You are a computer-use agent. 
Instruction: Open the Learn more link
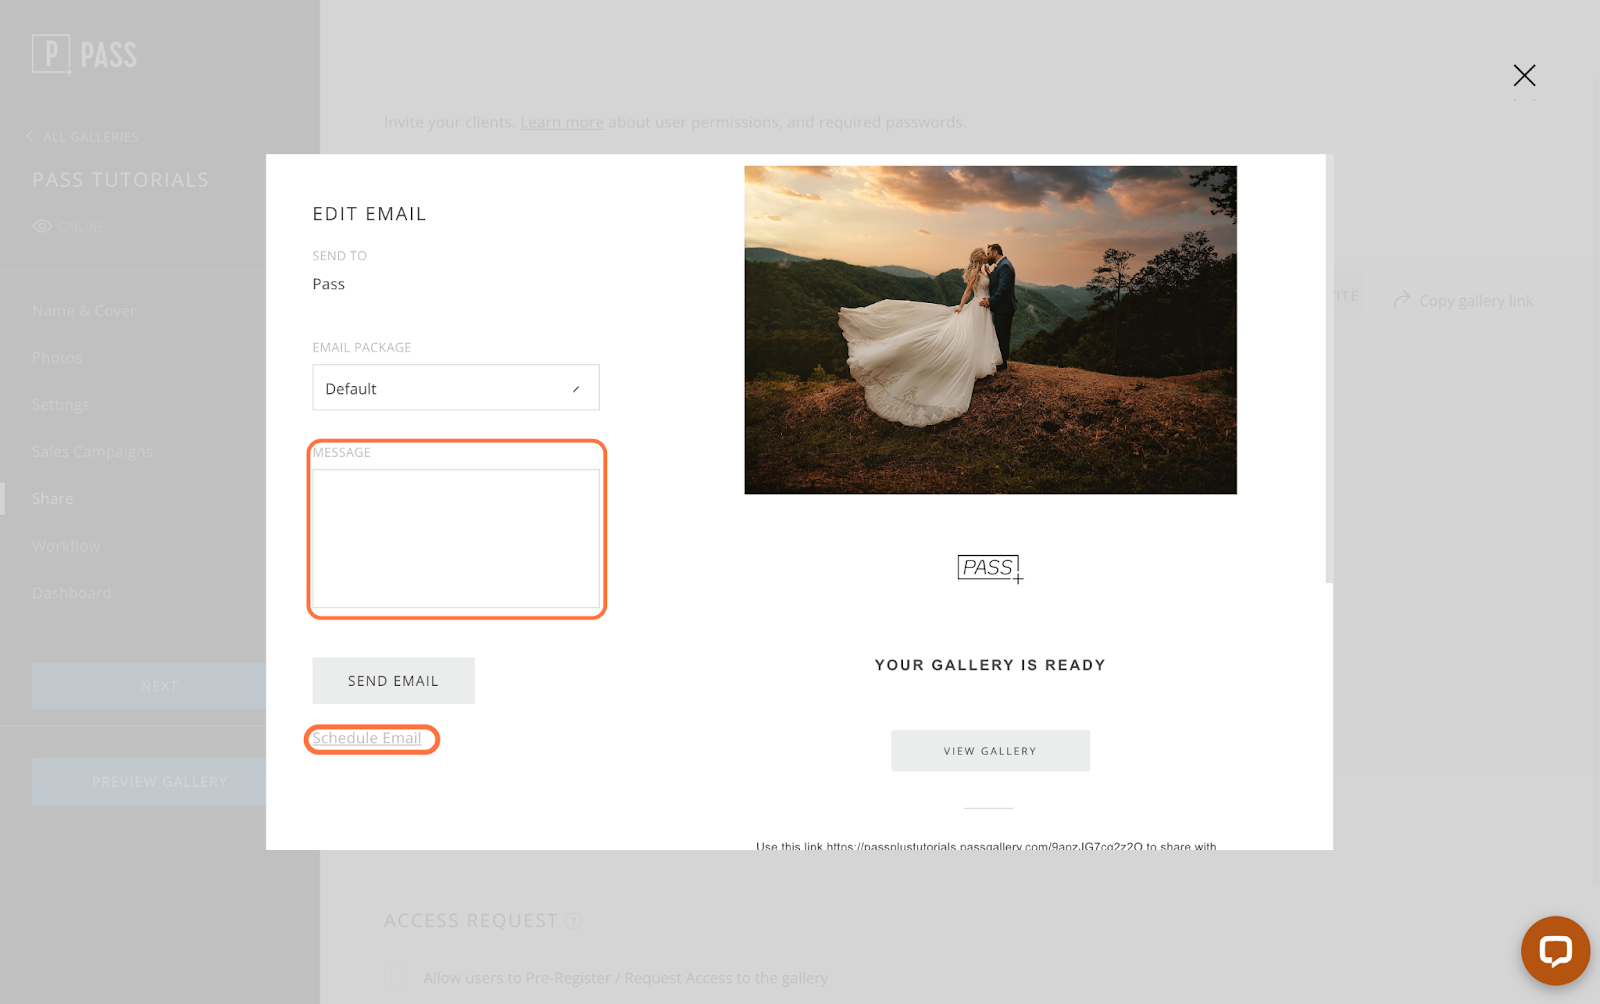[562, 122]
